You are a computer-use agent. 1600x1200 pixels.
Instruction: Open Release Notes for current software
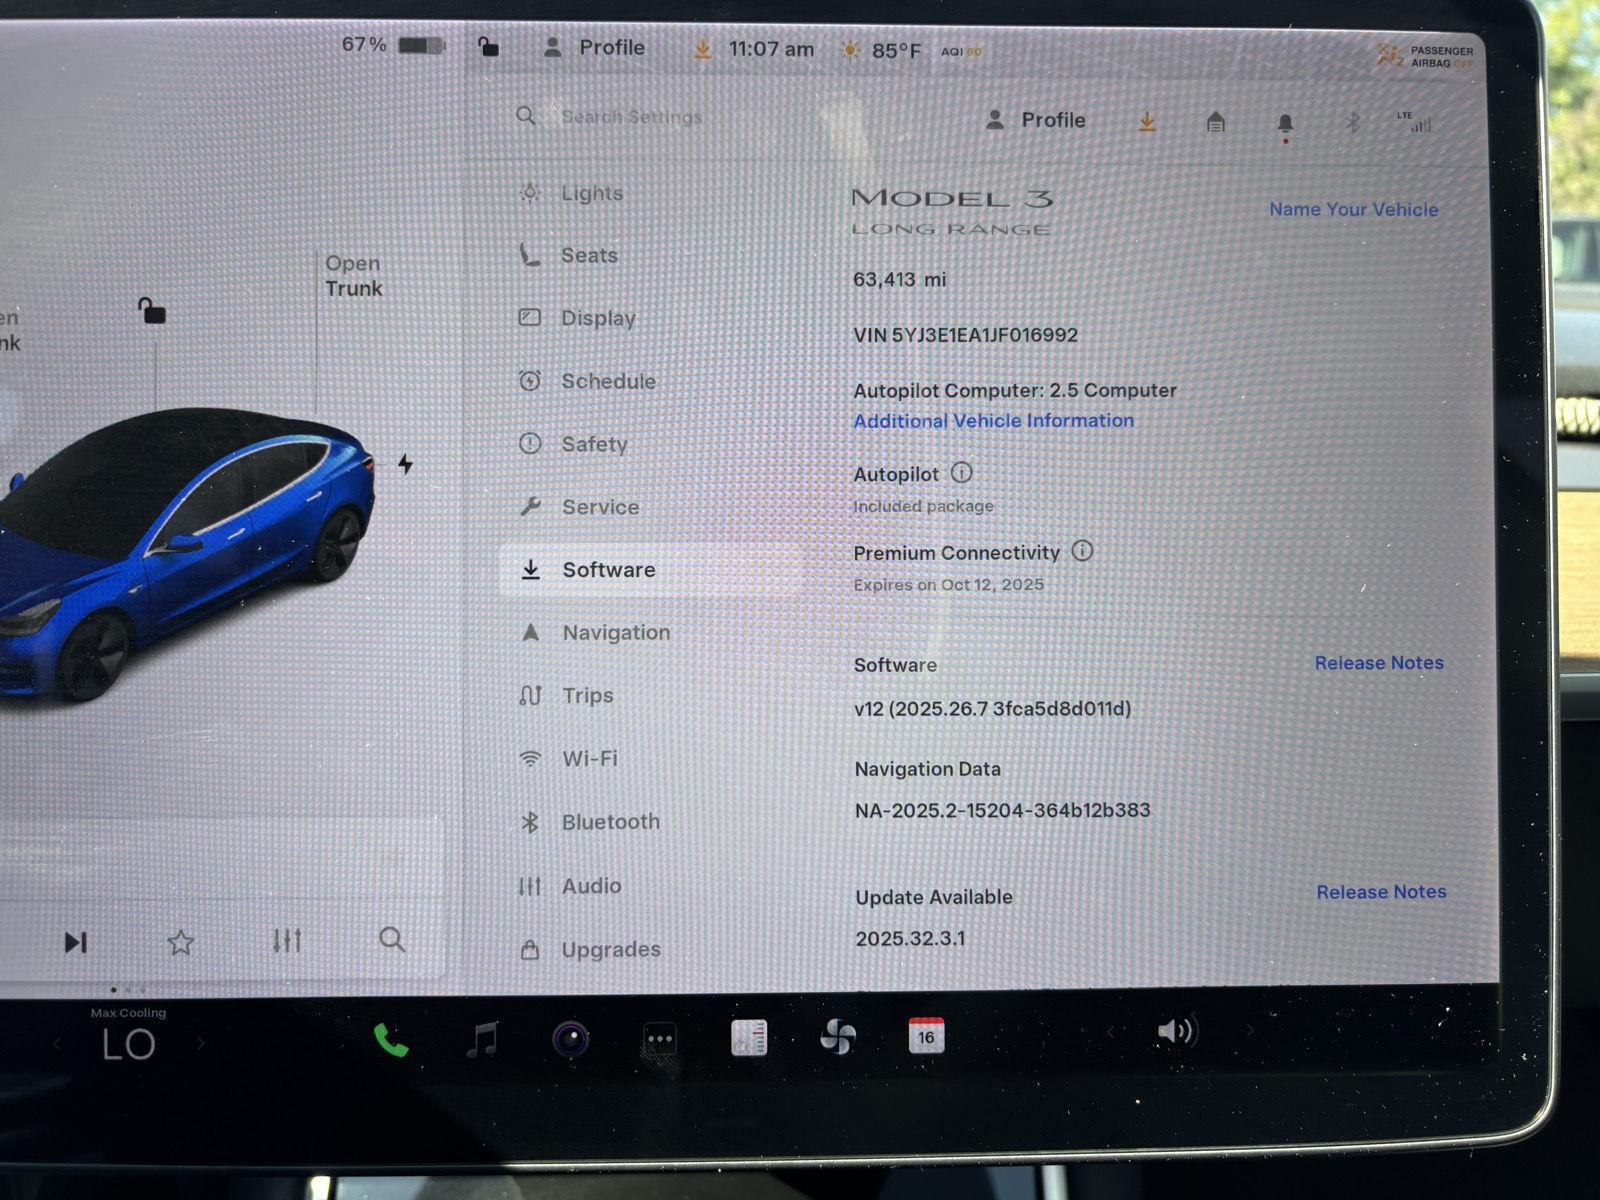pos(1379,663)
